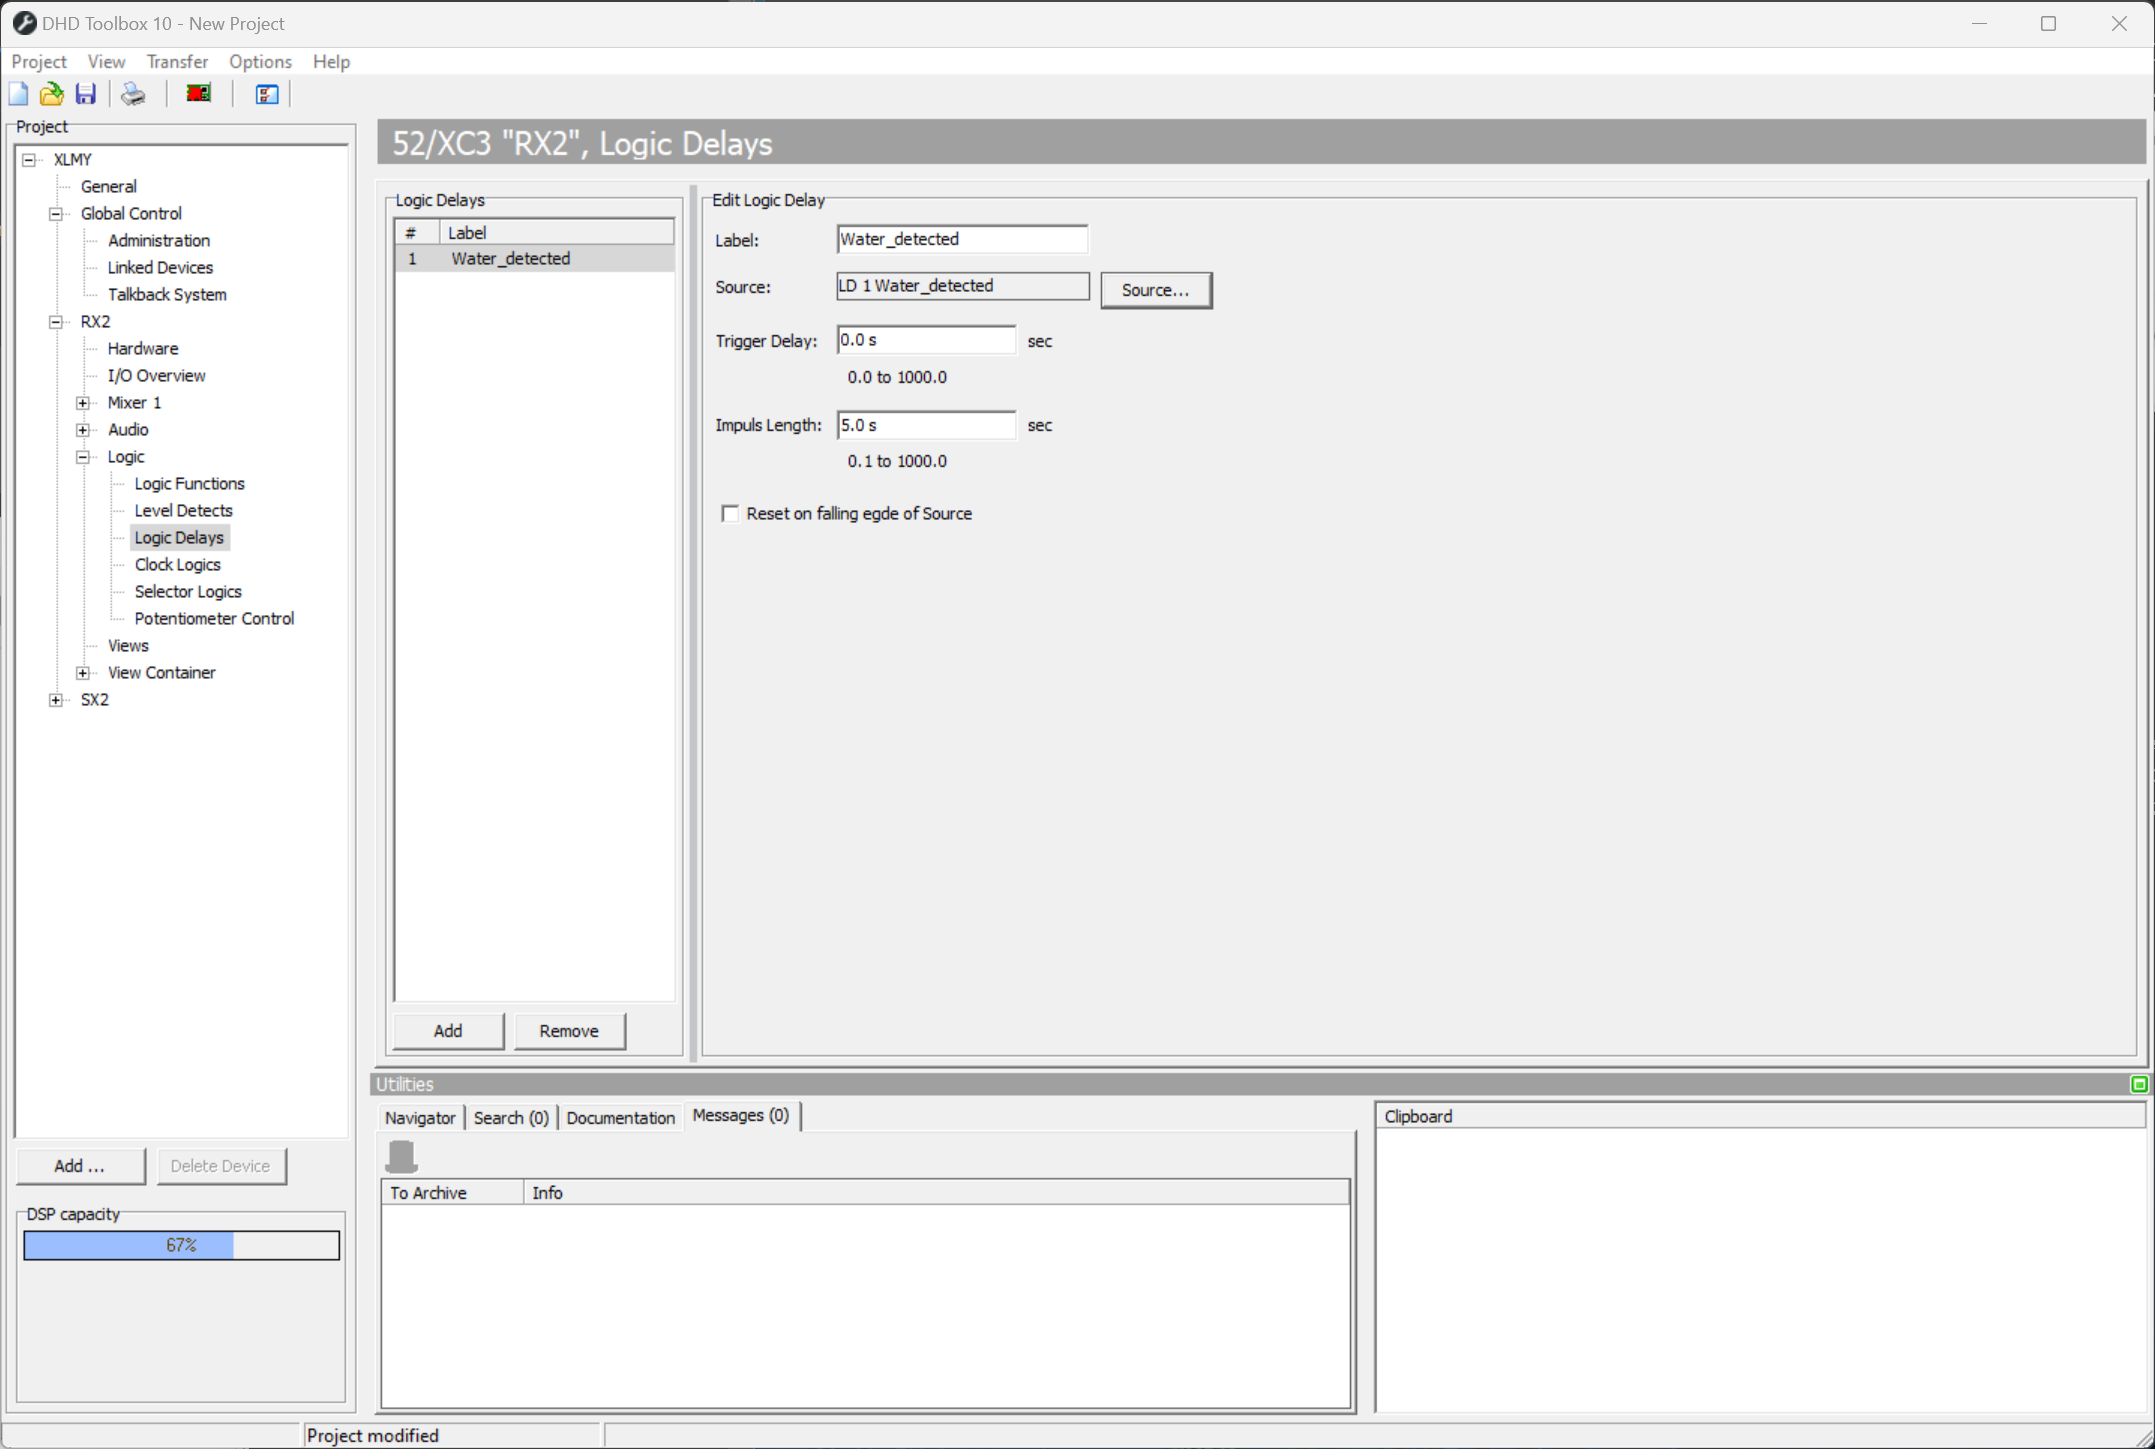Expand the Mixer 1 tree node
The width and height of the screenshot is (2155, 1449).
tap(83, 402)
